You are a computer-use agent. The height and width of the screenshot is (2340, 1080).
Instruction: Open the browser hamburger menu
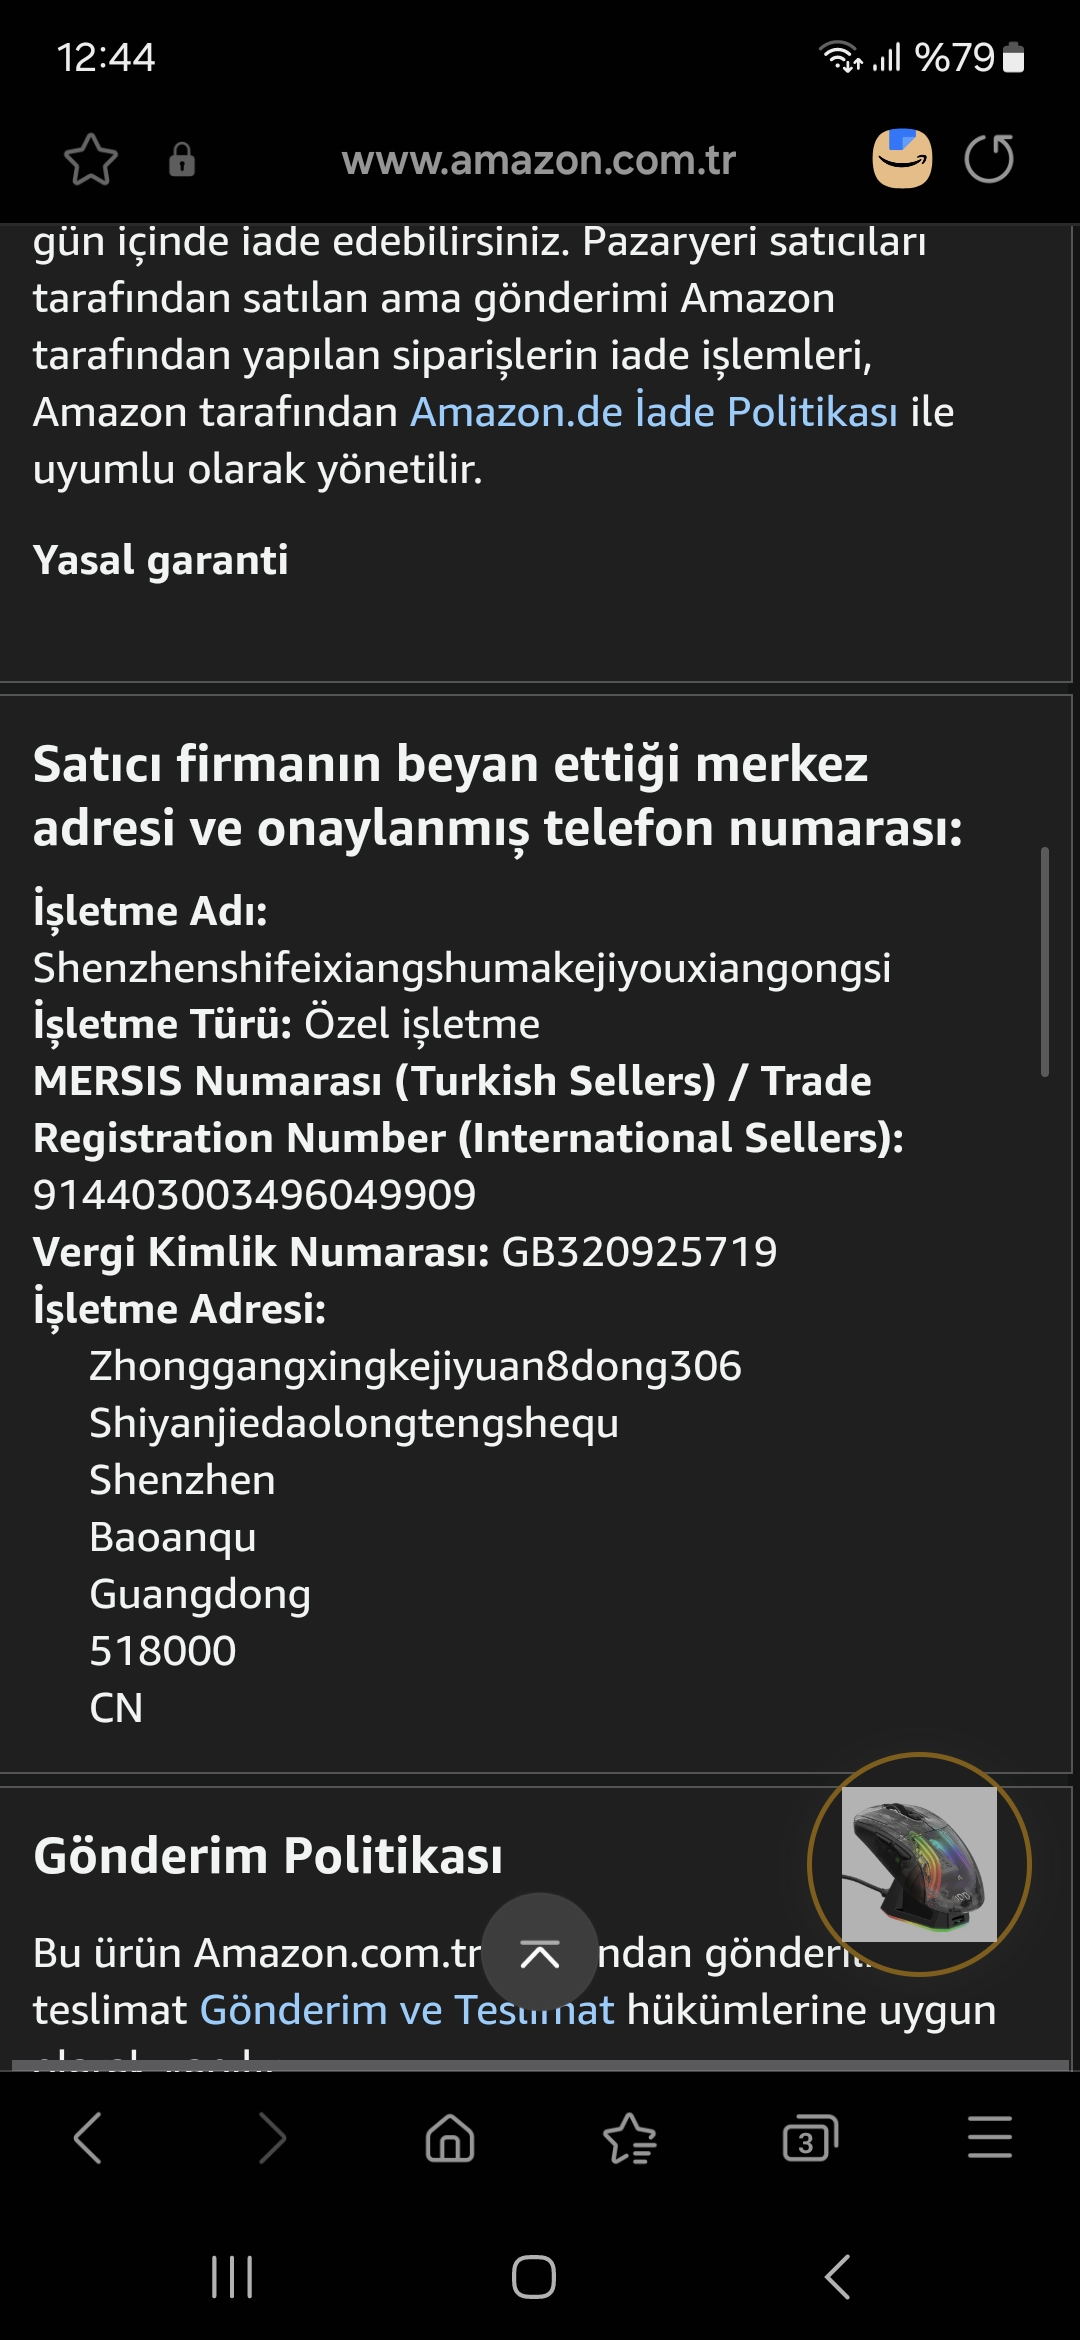(x=990, y=2137)
